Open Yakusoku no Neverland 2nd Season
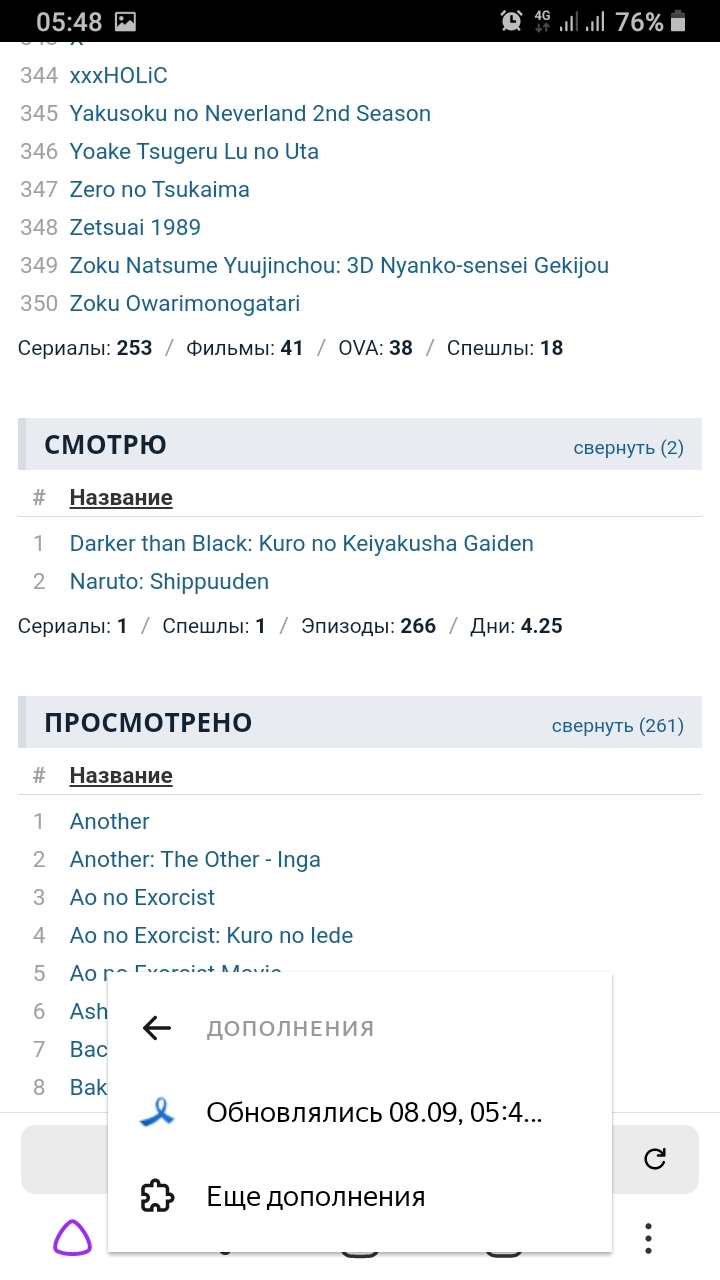The height and width of the screenshot is (1280, 720). point(250,114)
